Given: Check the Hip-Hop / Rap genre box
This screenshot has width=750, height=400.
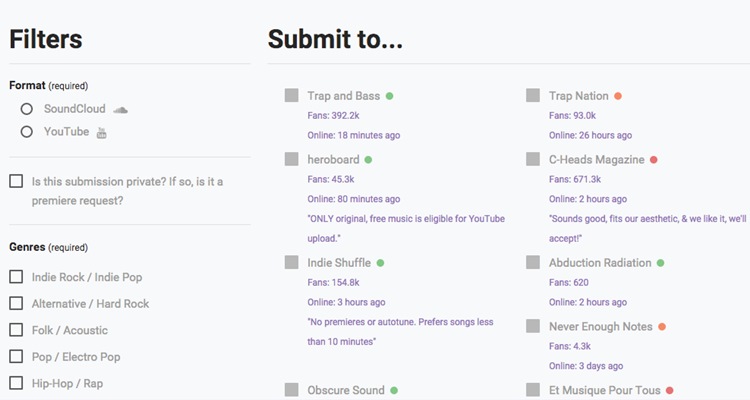Looking at the screenshot, I should pyautogui.click(x=16, y=383).
